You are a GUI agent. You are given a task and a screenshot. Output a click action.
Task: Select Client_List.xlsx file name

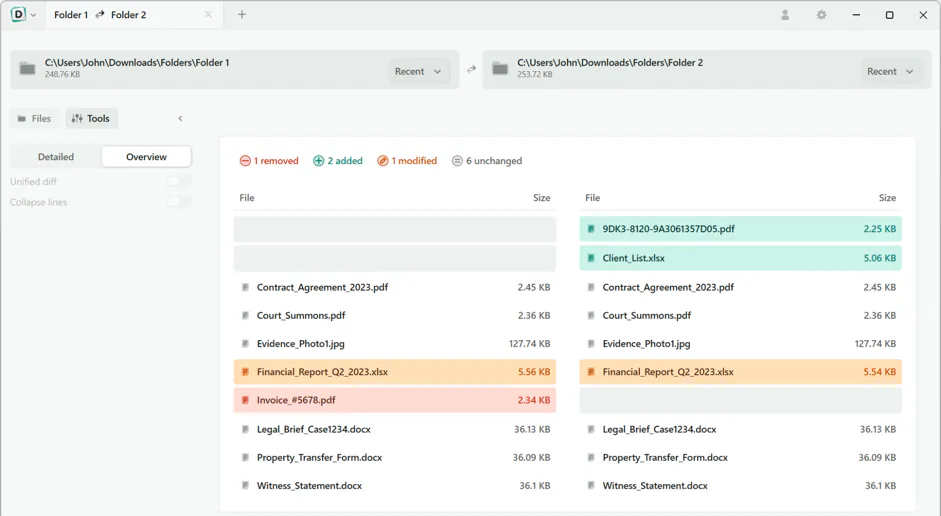tap(634, 258)
